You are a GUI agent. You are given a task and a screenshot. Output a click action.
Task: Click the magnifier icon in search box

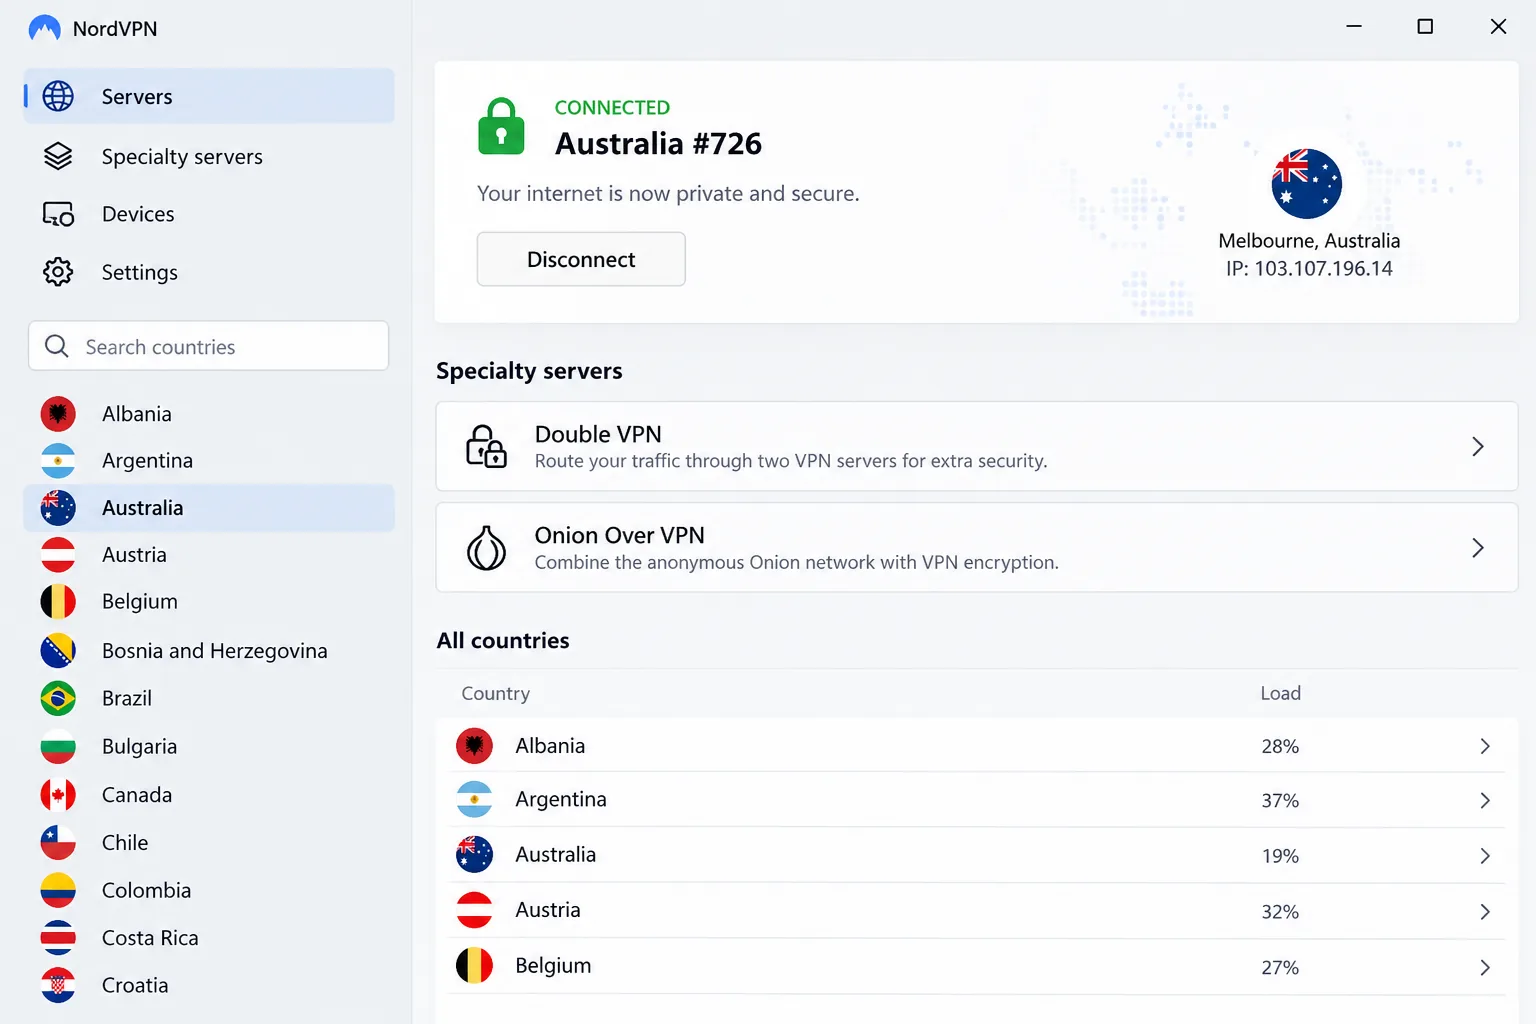tap(57, 346)
